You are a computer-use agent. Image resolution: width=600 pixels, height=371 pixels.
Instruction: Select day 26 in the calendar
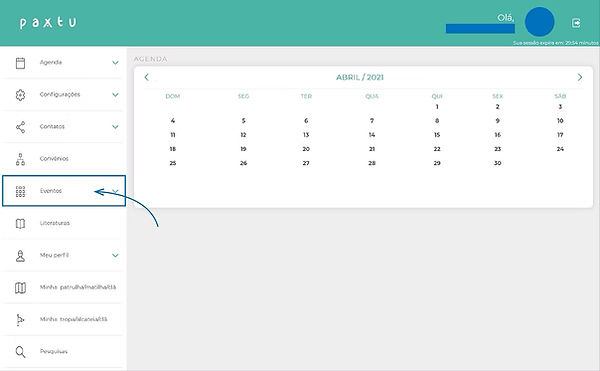243,163
